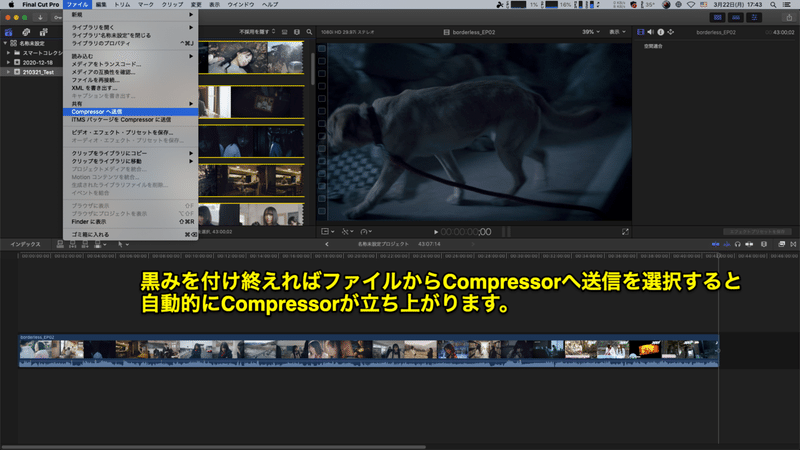The height and width of the screenshot is (450, 800).
Task: Toggle the inspector show/hide button
Action: coord(754,17)
